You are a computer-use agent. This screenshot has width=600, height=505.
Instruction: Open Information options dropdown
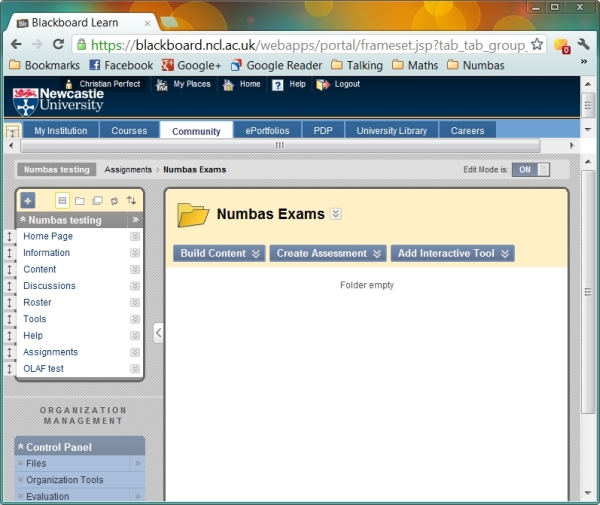click(135, 253)
